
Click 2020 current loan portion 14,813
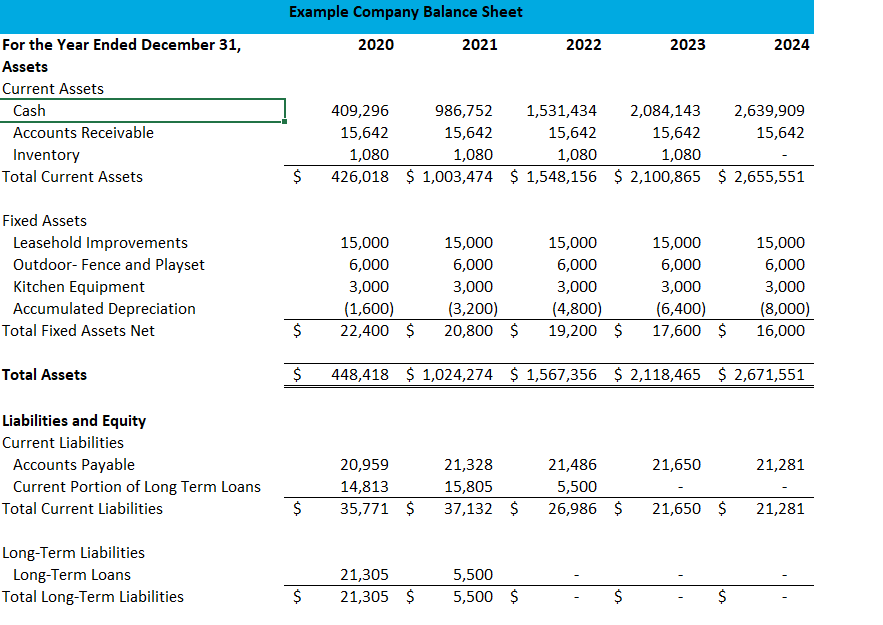point(364,487)
